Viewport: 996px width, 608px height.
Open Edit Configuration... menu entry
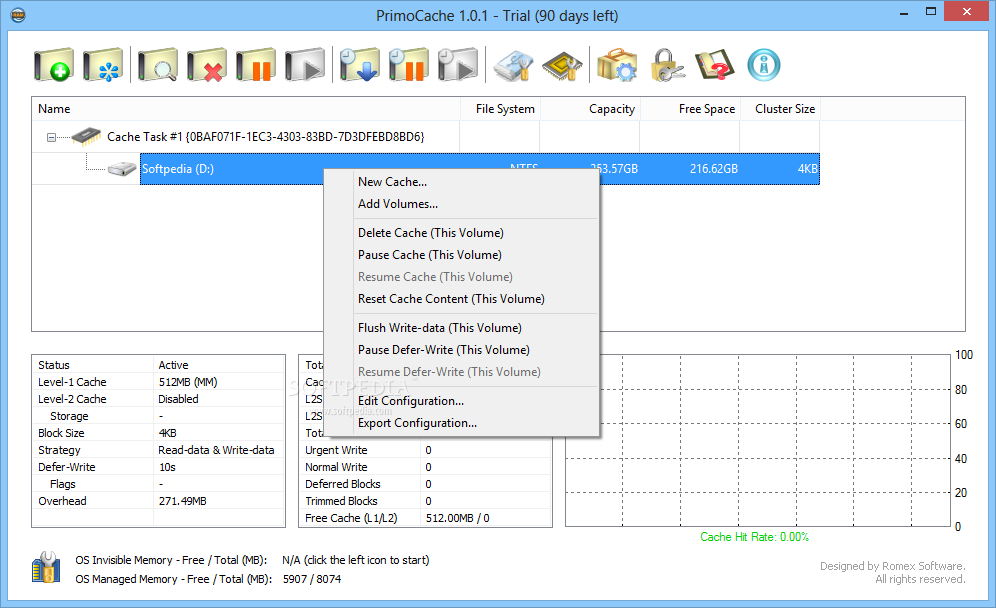pyautogui.click(x=411, y=401)
